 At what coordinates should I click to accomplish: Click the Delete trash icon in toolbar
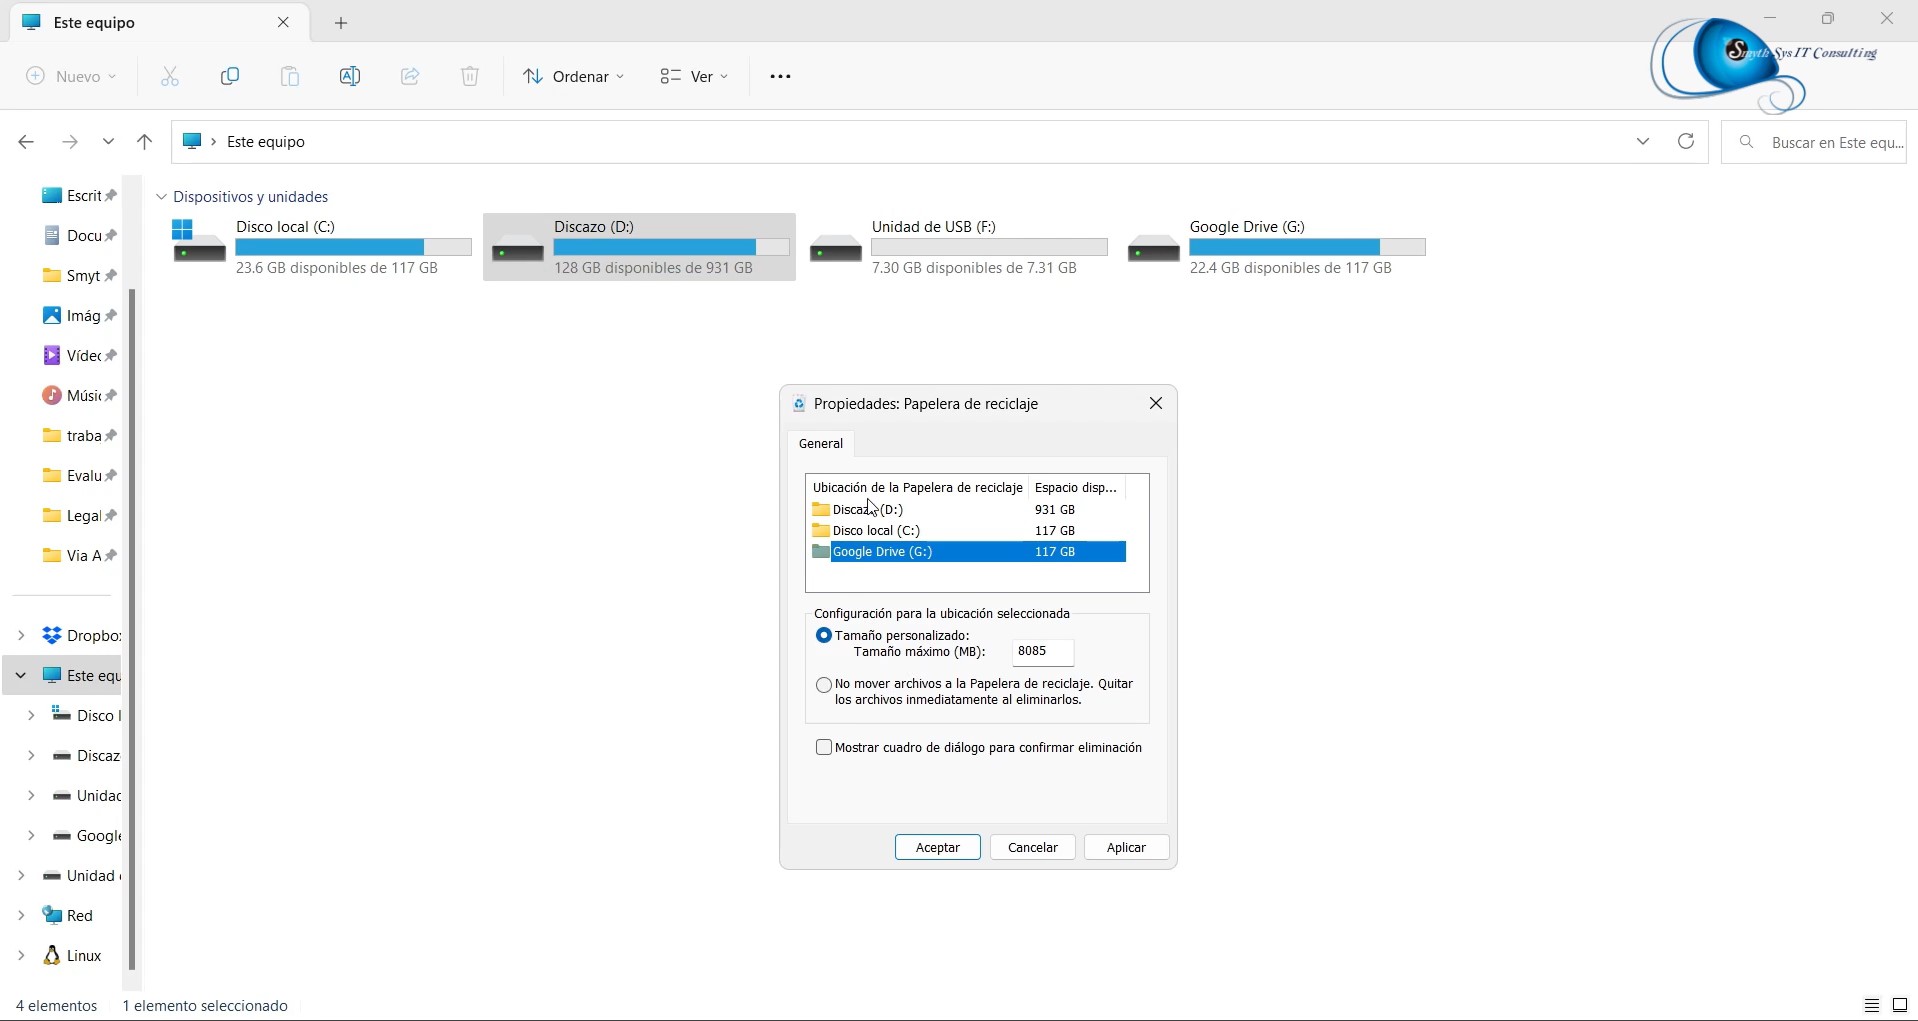click(470, 77)
